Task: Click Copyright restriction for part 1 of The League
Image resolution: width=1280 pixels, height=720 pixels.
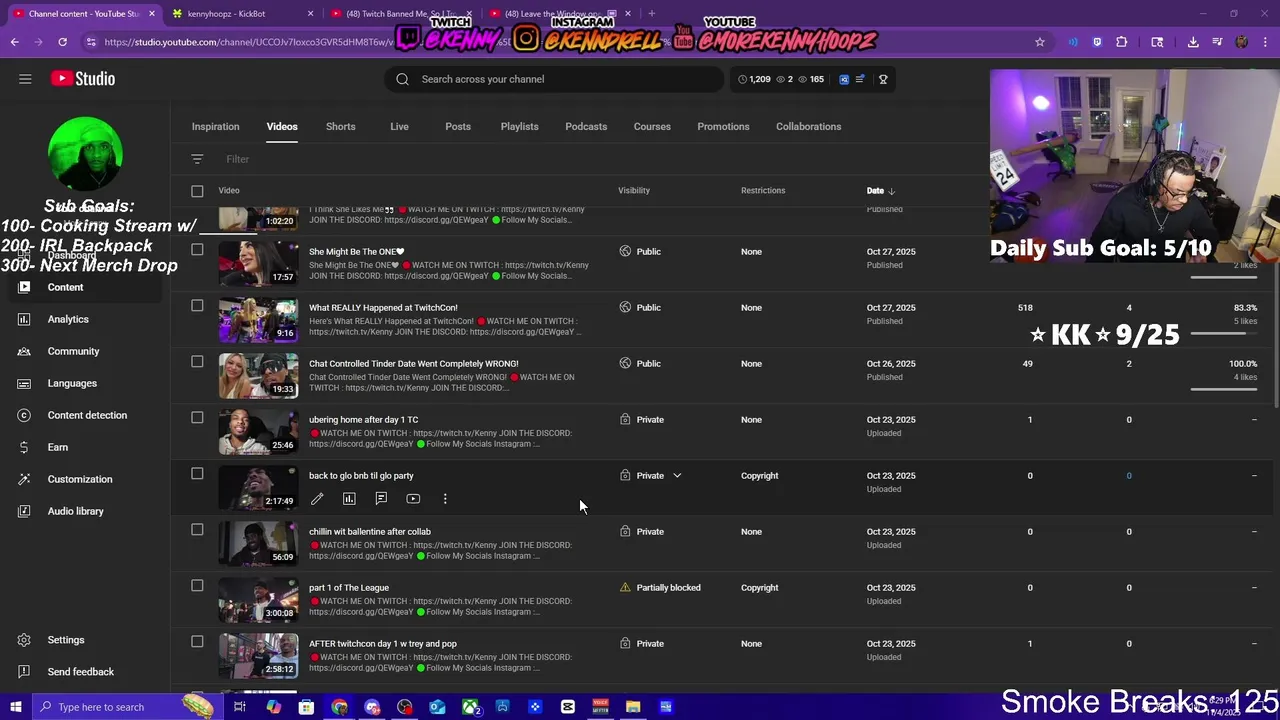Action: click(760, 588)
